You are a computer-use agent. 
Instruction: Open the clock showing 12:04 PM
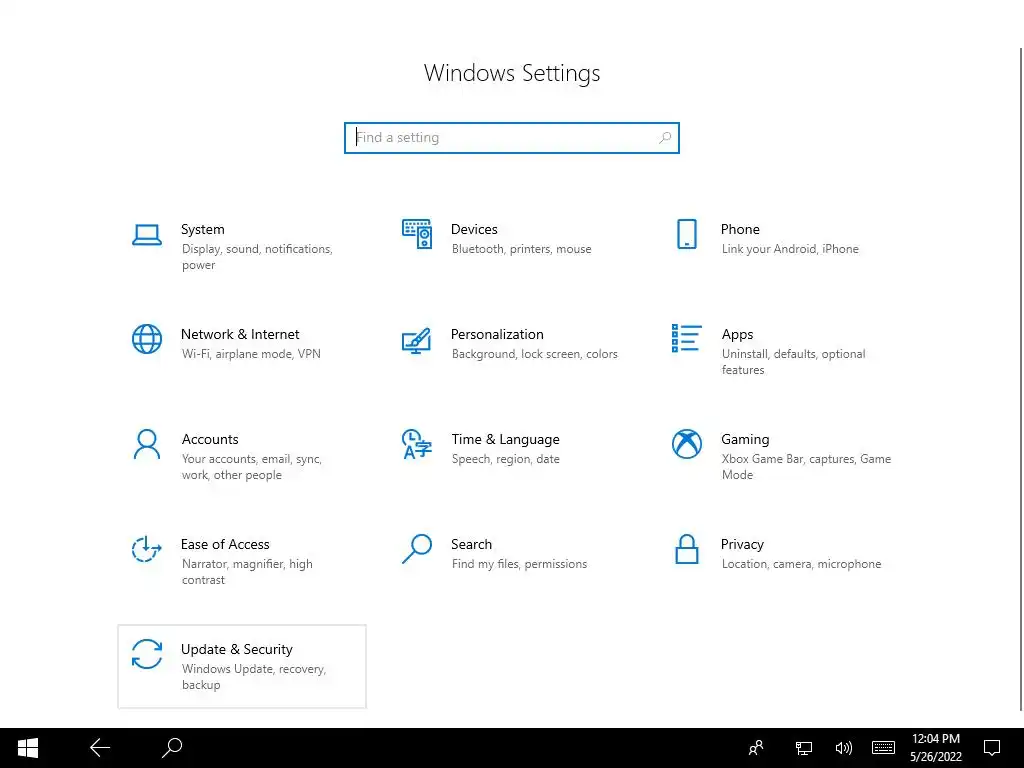pyautogui.click(x=936, y=739)
